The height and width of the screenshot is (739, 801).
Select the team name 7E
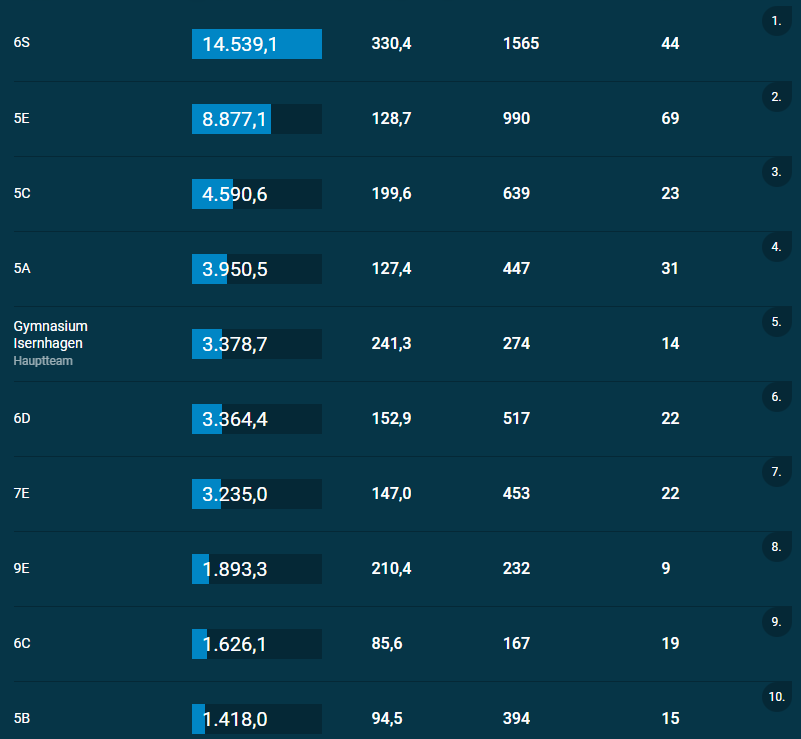pos(21,493)
